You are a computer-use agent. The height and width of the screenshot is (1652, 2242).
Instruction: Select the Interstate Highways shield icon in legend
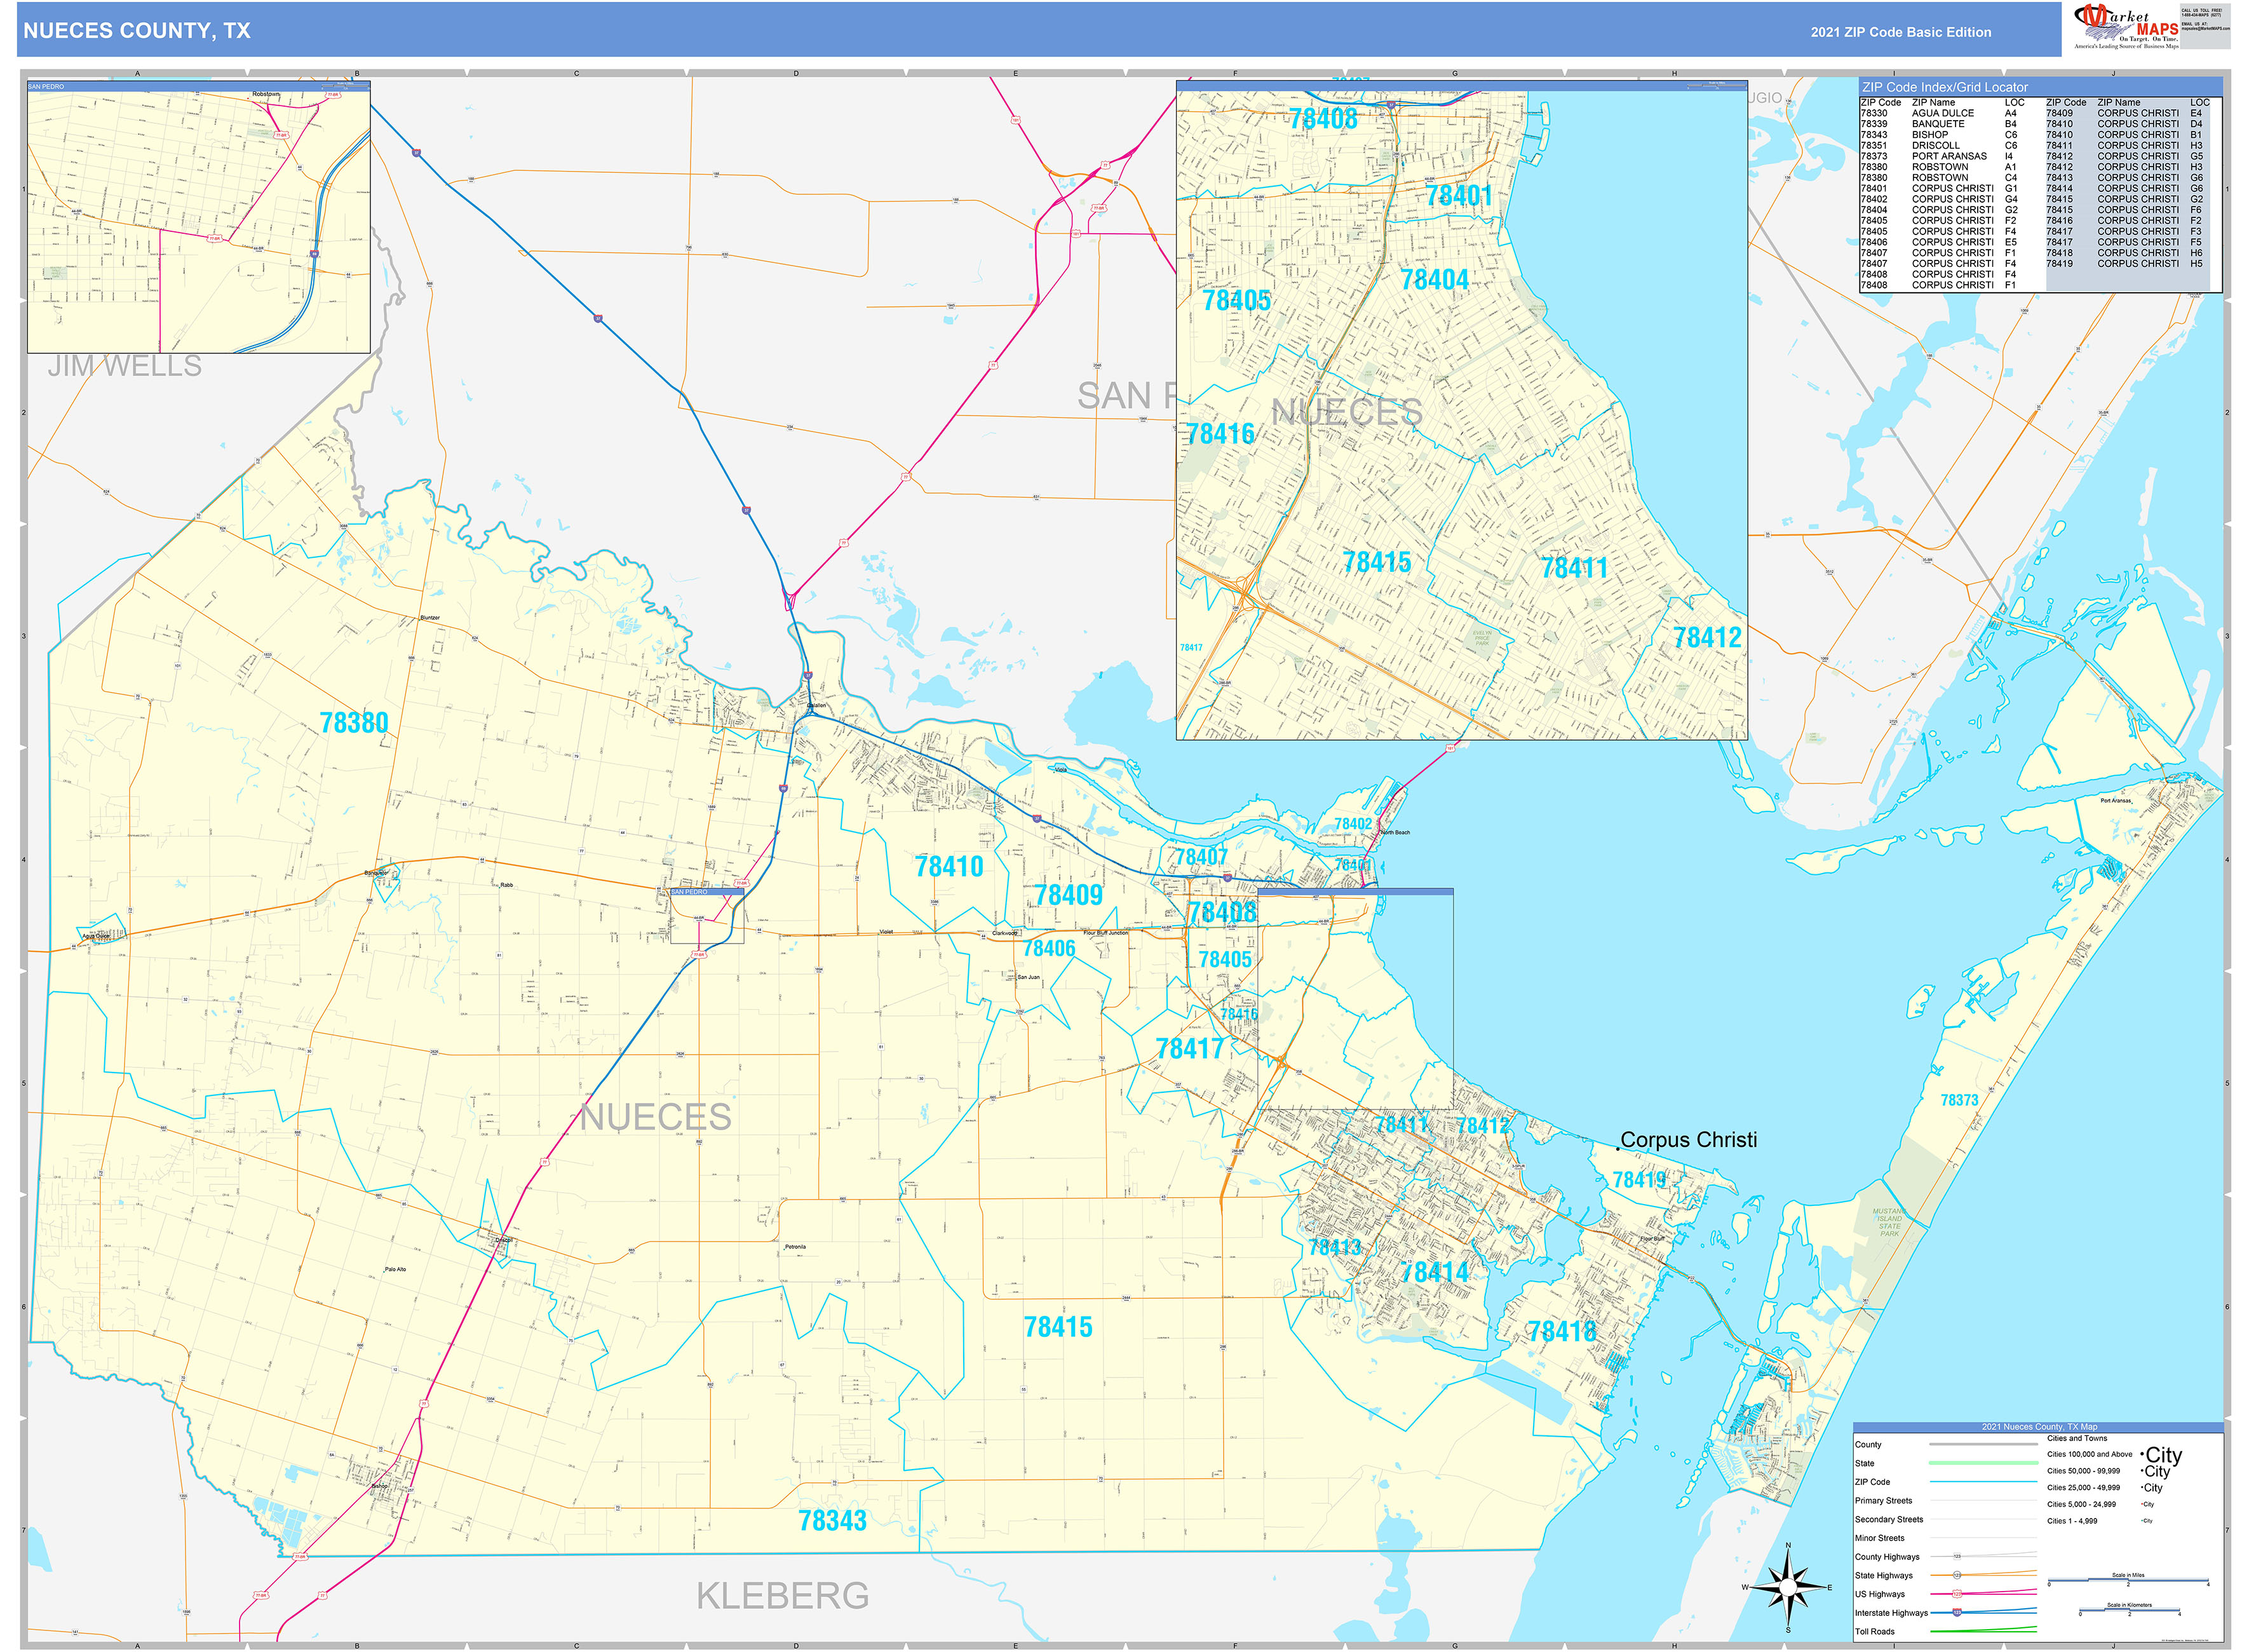pos(1957,1613)
